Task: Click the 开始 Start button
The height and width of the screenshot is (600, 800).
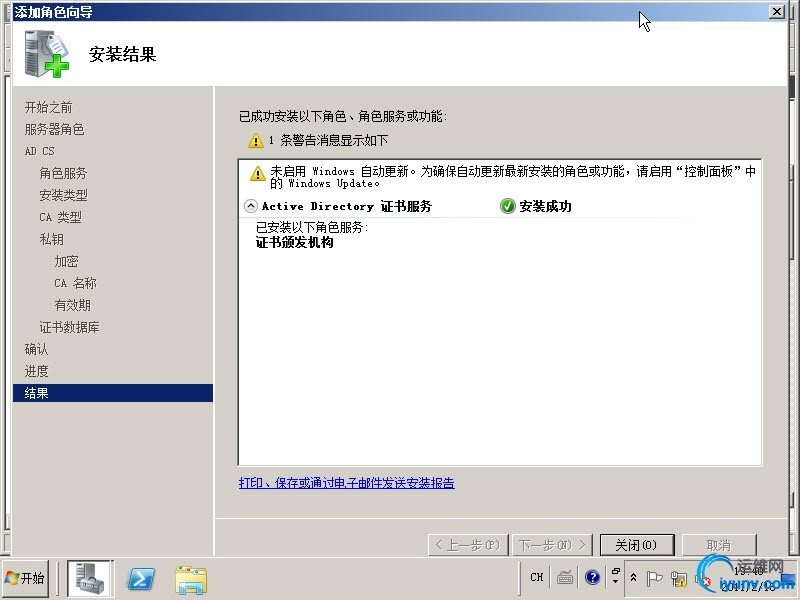Action: (x=25, y=578)
